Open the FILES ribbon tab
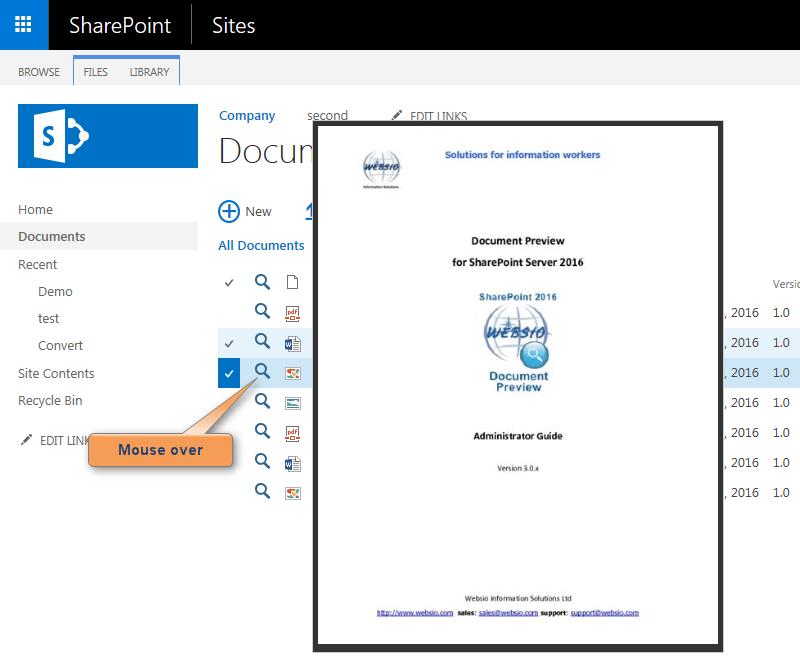Viewport: 800px width, 666px height. [95, 72]
